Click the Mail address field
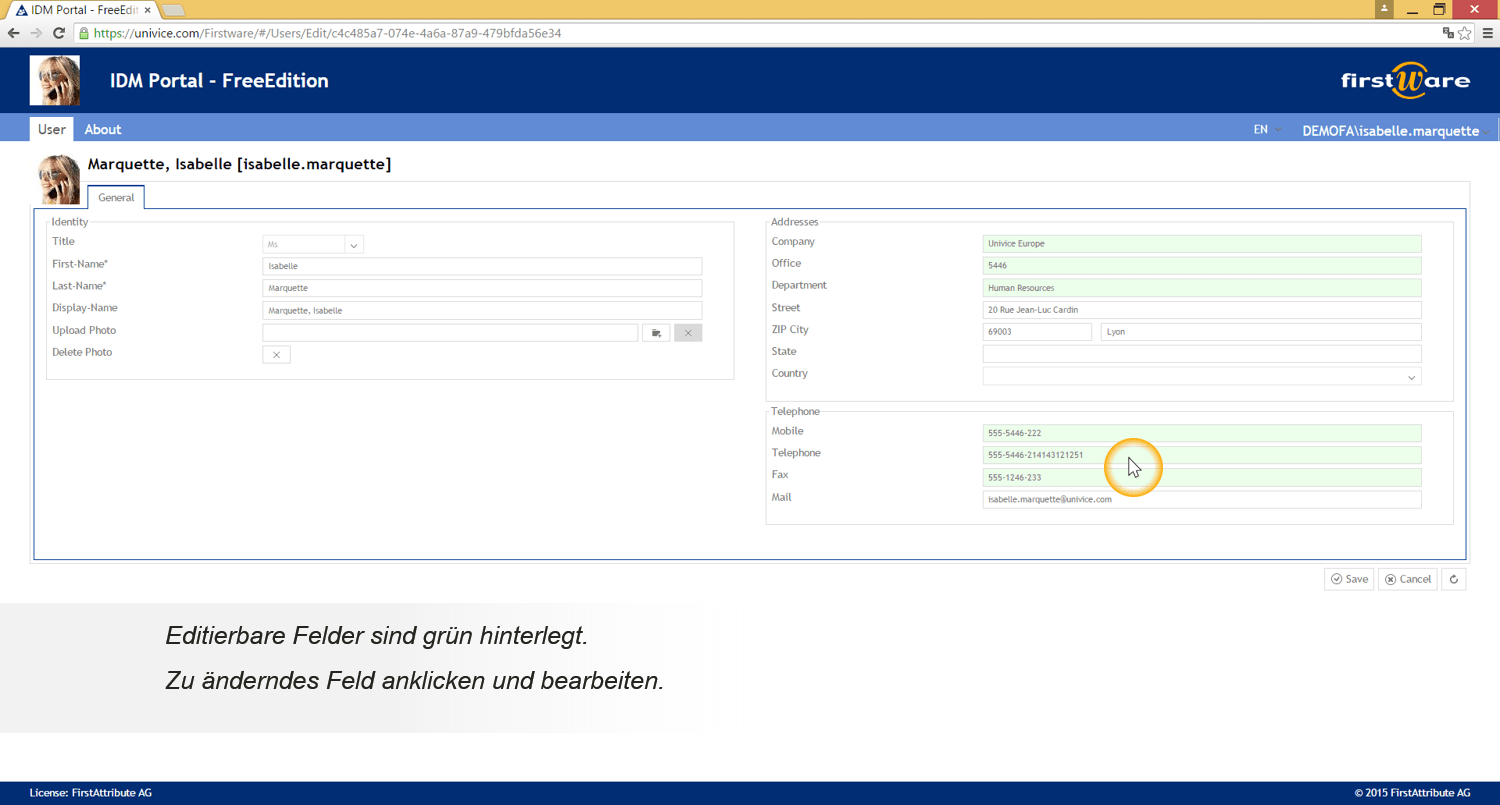The image size is (1500, 805). (1202, 499)
